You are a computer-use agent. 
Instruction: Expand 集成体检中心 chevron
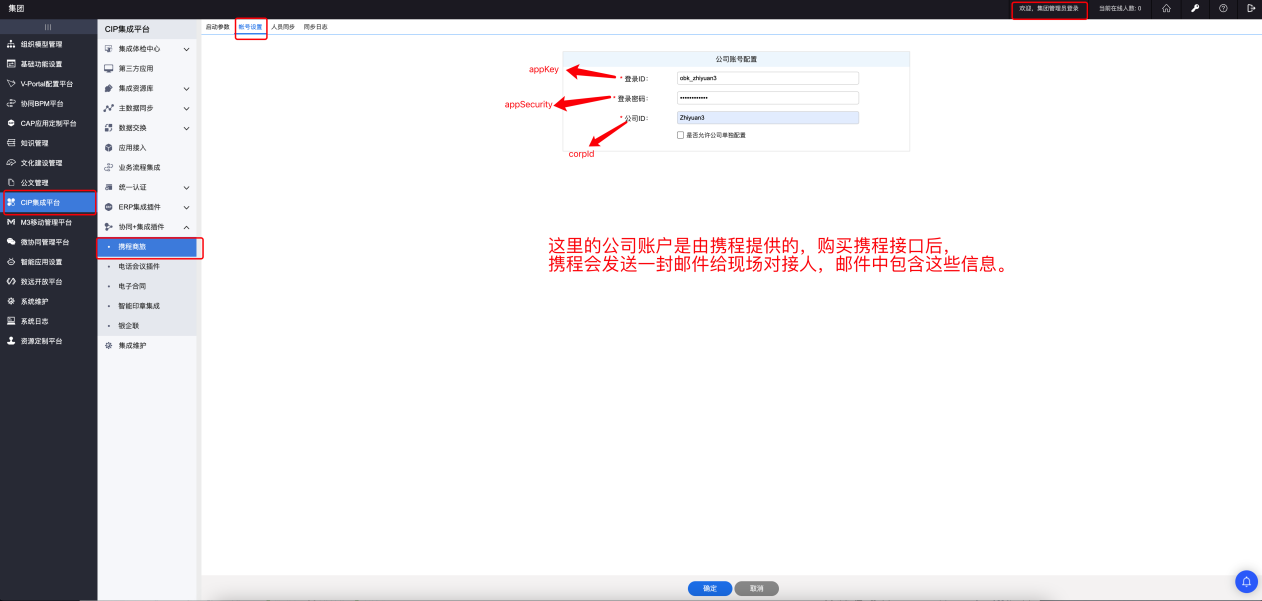click(x=186, y=49)
